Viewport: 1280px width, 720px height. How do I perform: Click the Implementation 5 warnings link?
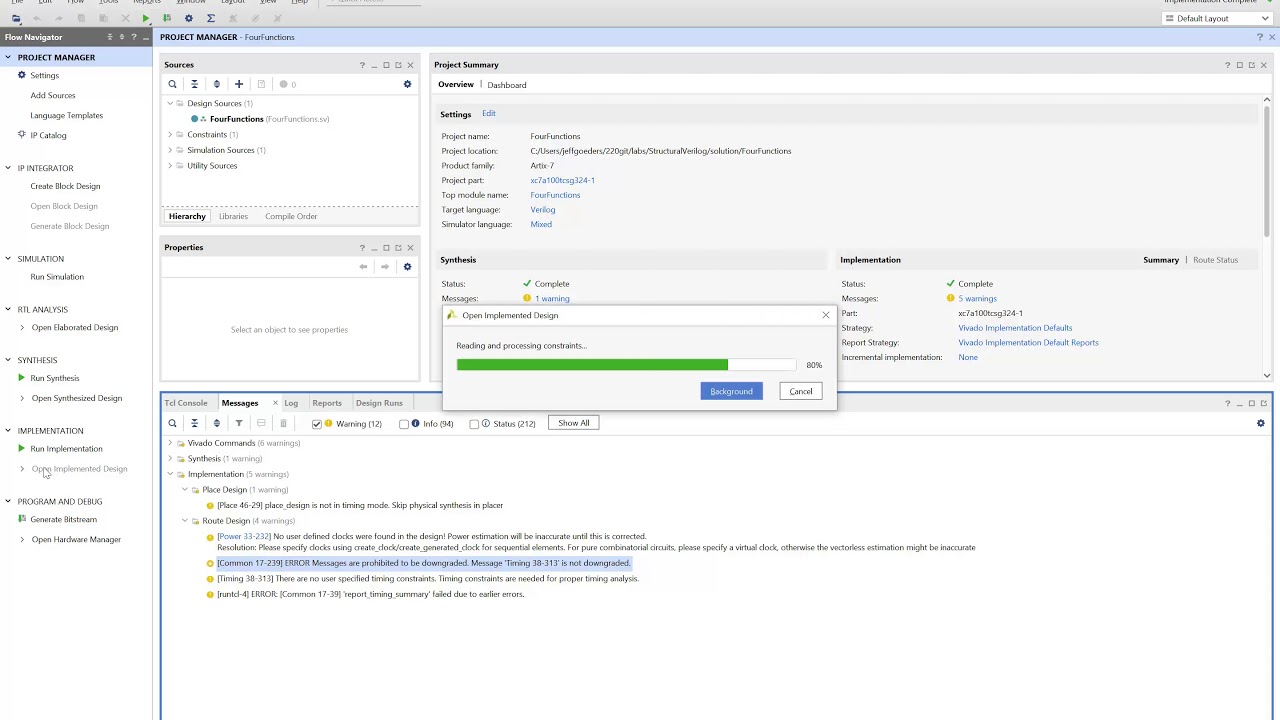point(977,298)
